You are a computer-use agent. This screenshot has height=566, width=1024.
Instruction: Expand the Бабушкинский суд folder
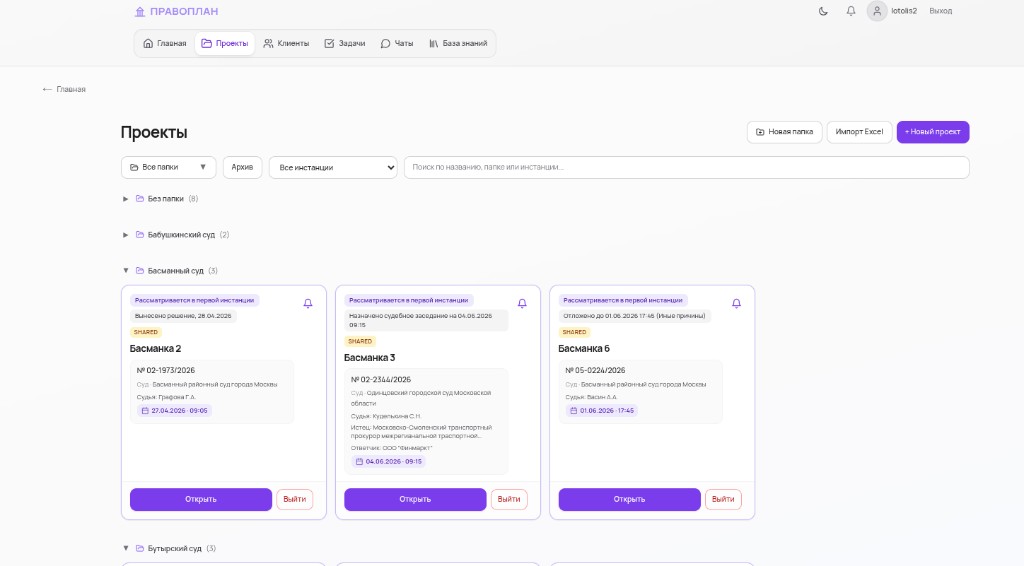pos(125,234)
